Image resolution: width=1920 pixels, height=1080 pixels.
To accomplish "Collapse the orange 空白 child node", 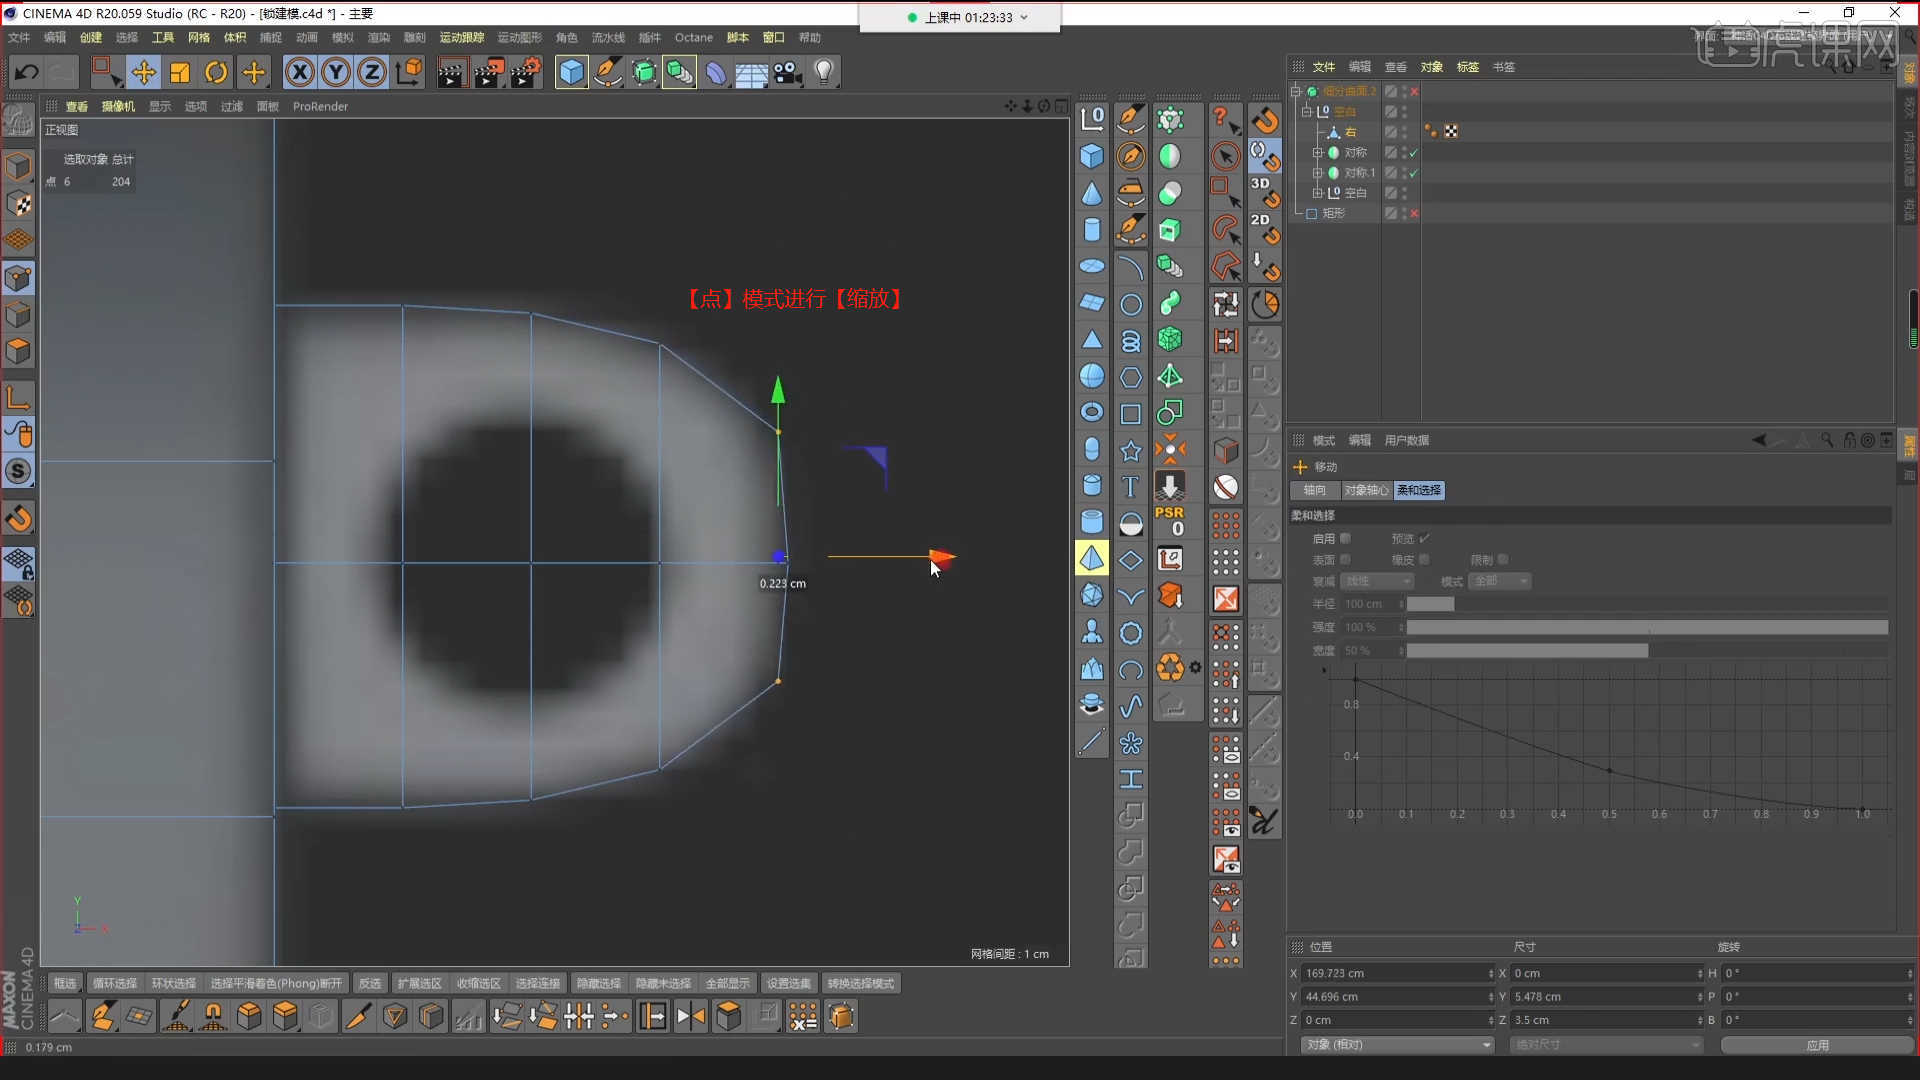I will [1306, 111].
